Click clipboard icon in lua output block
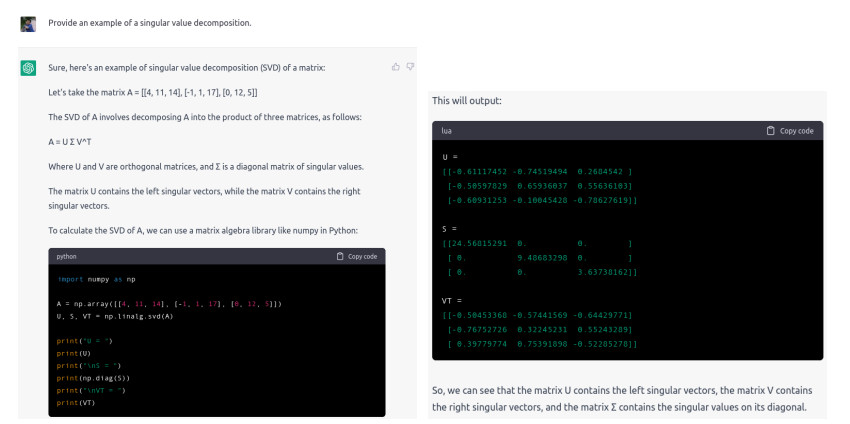The width and height of the screenshot is (850, 424). 770,130
